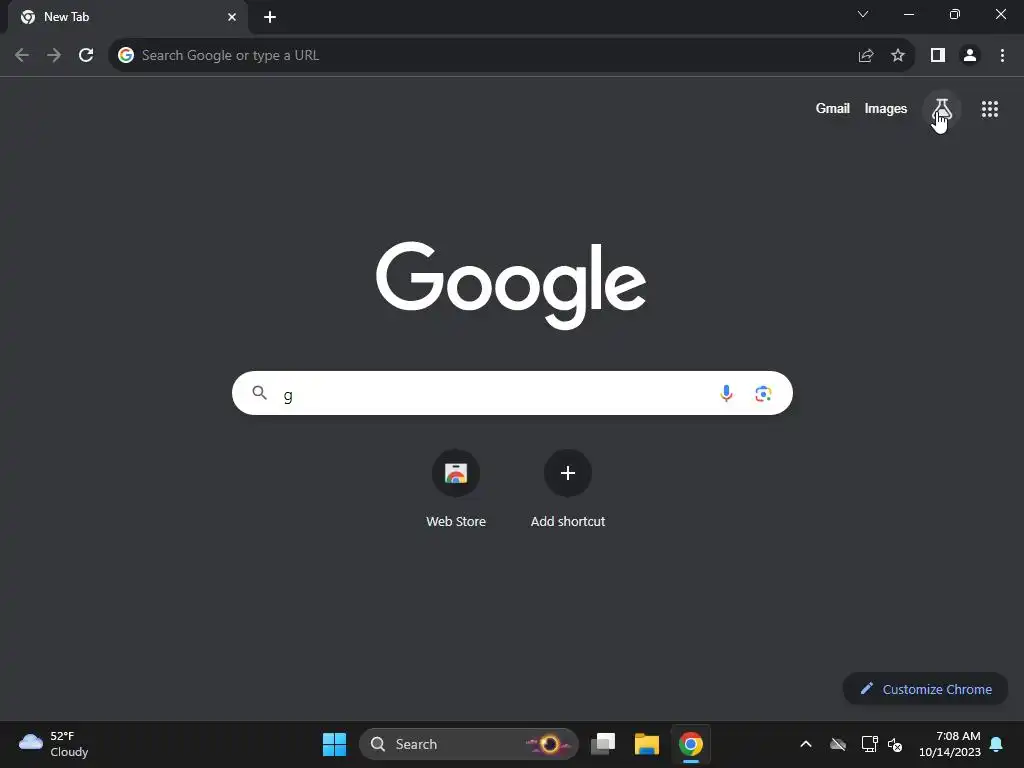Open Gmail link
This screenshot has width=1024, height=768.
(x=833, y=108)
